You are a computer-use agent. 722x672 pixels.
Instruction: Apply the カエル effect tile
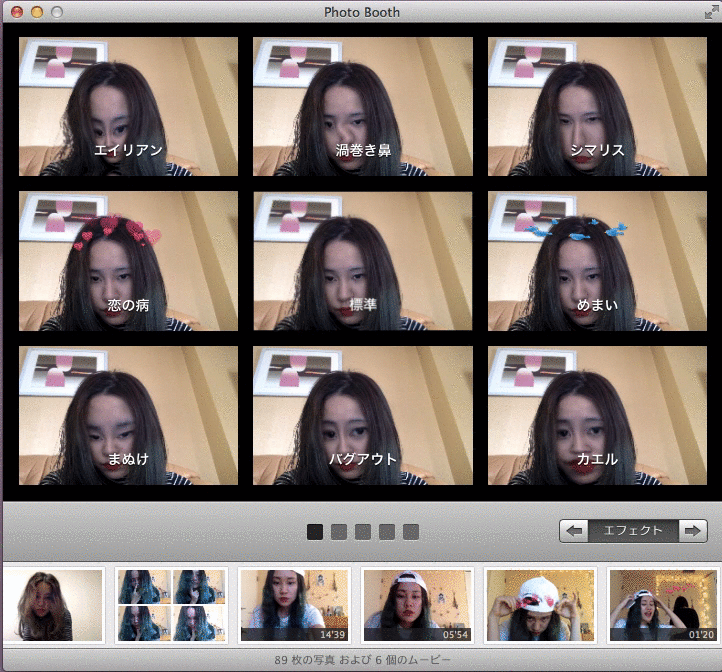pos(597,415)
